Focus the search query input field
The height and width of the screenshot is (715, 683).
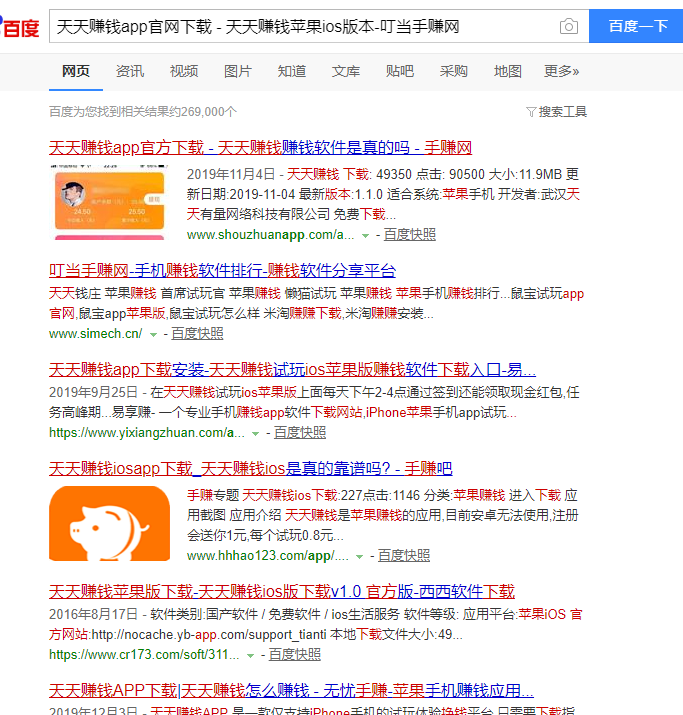[x=303, y=26]
